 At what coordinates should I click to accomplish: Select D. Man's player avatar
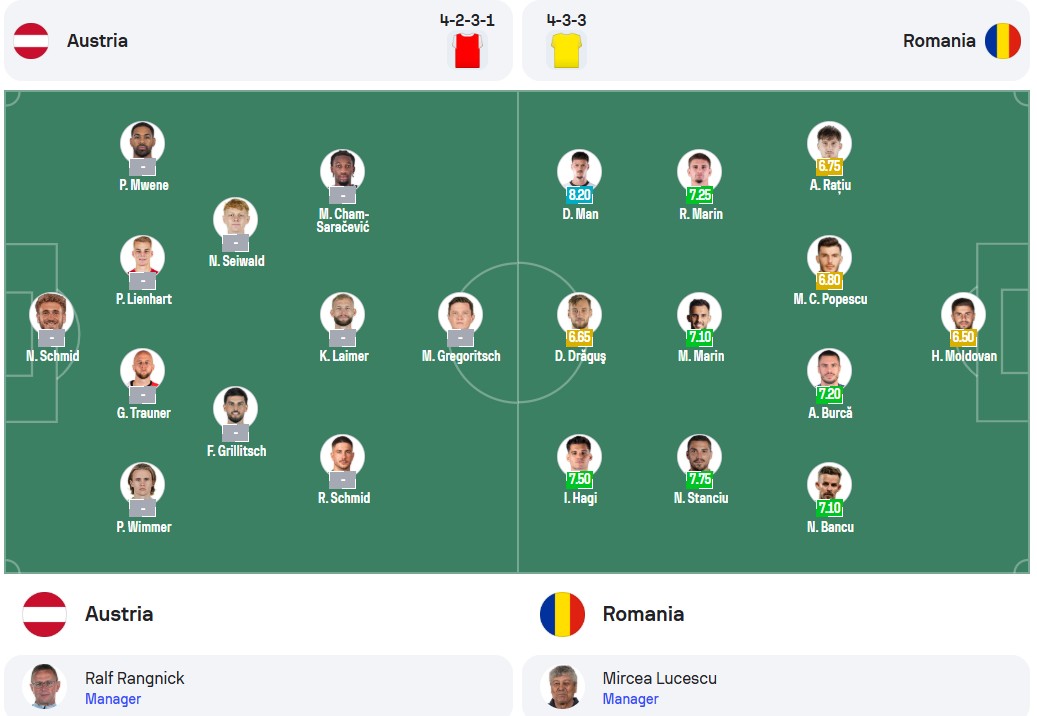[579, 171]
